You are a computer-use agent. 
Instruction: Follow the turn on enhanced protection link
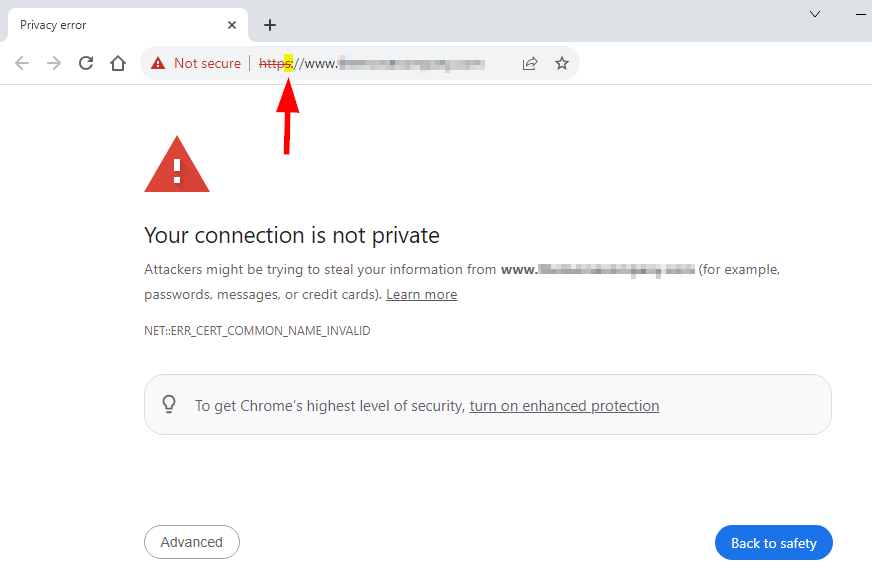point(564,405)
